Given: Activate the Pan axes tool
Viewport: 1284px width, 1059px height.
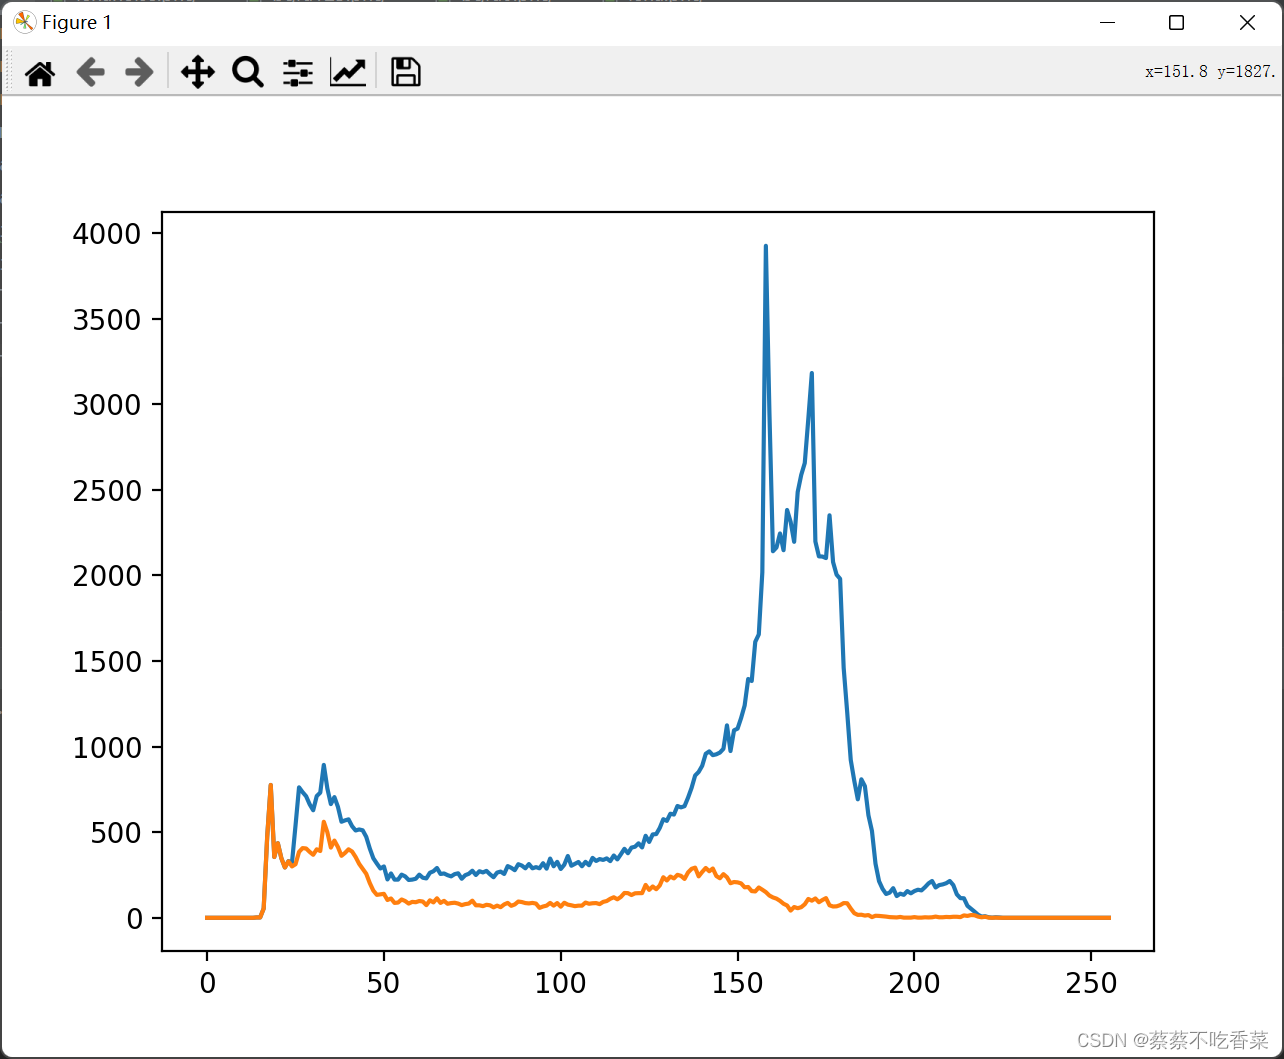Looking at the screenshot, I should 198,72.
